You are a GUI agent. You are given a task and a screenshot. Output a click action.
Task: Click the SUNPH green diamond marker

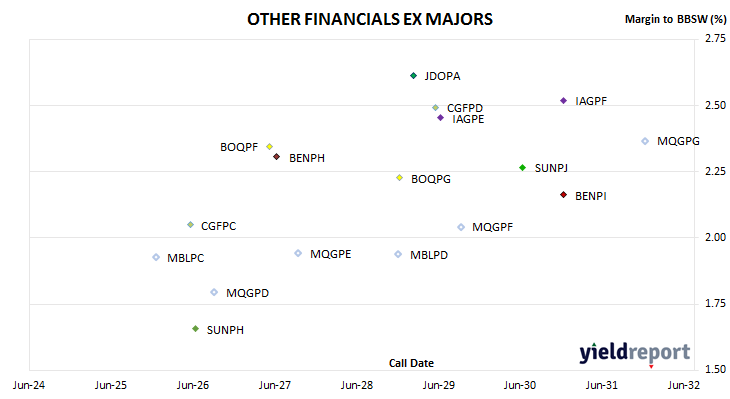coord(196,329)
